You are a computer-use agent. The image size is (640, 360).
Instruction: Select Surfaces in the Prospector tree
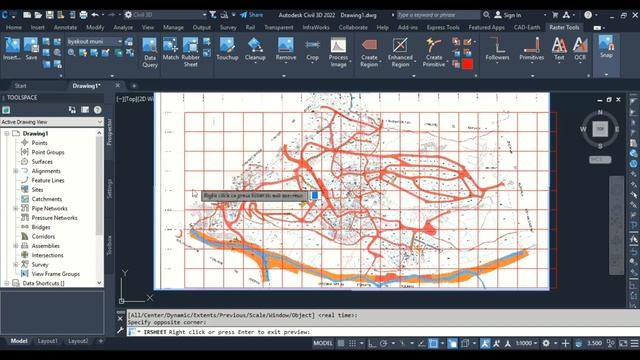pos(42,162)
